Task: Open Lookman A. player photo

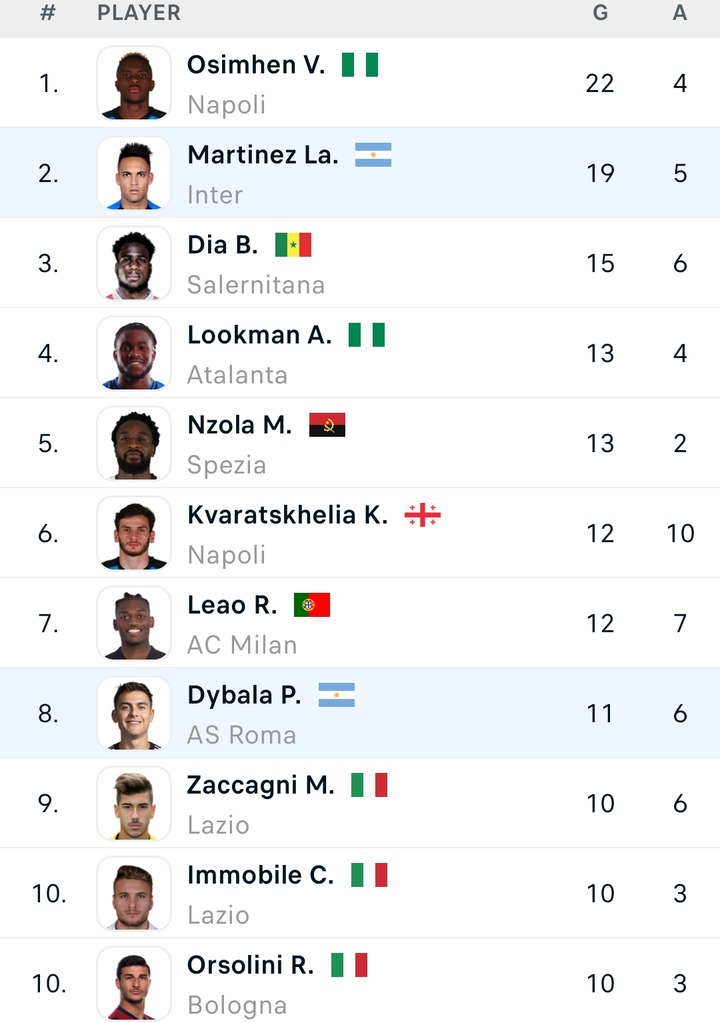Action: coord(134,353)
